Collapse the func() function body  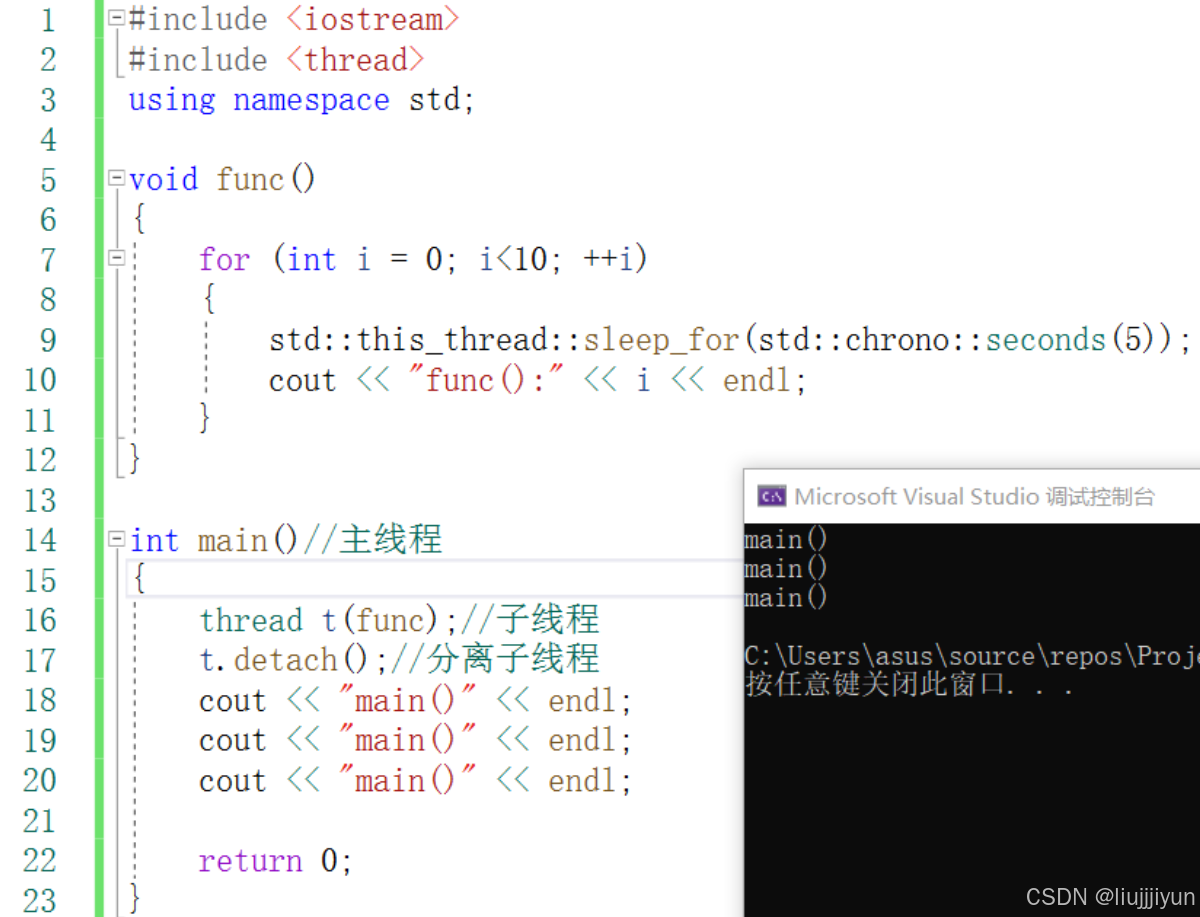coord(115,178)
